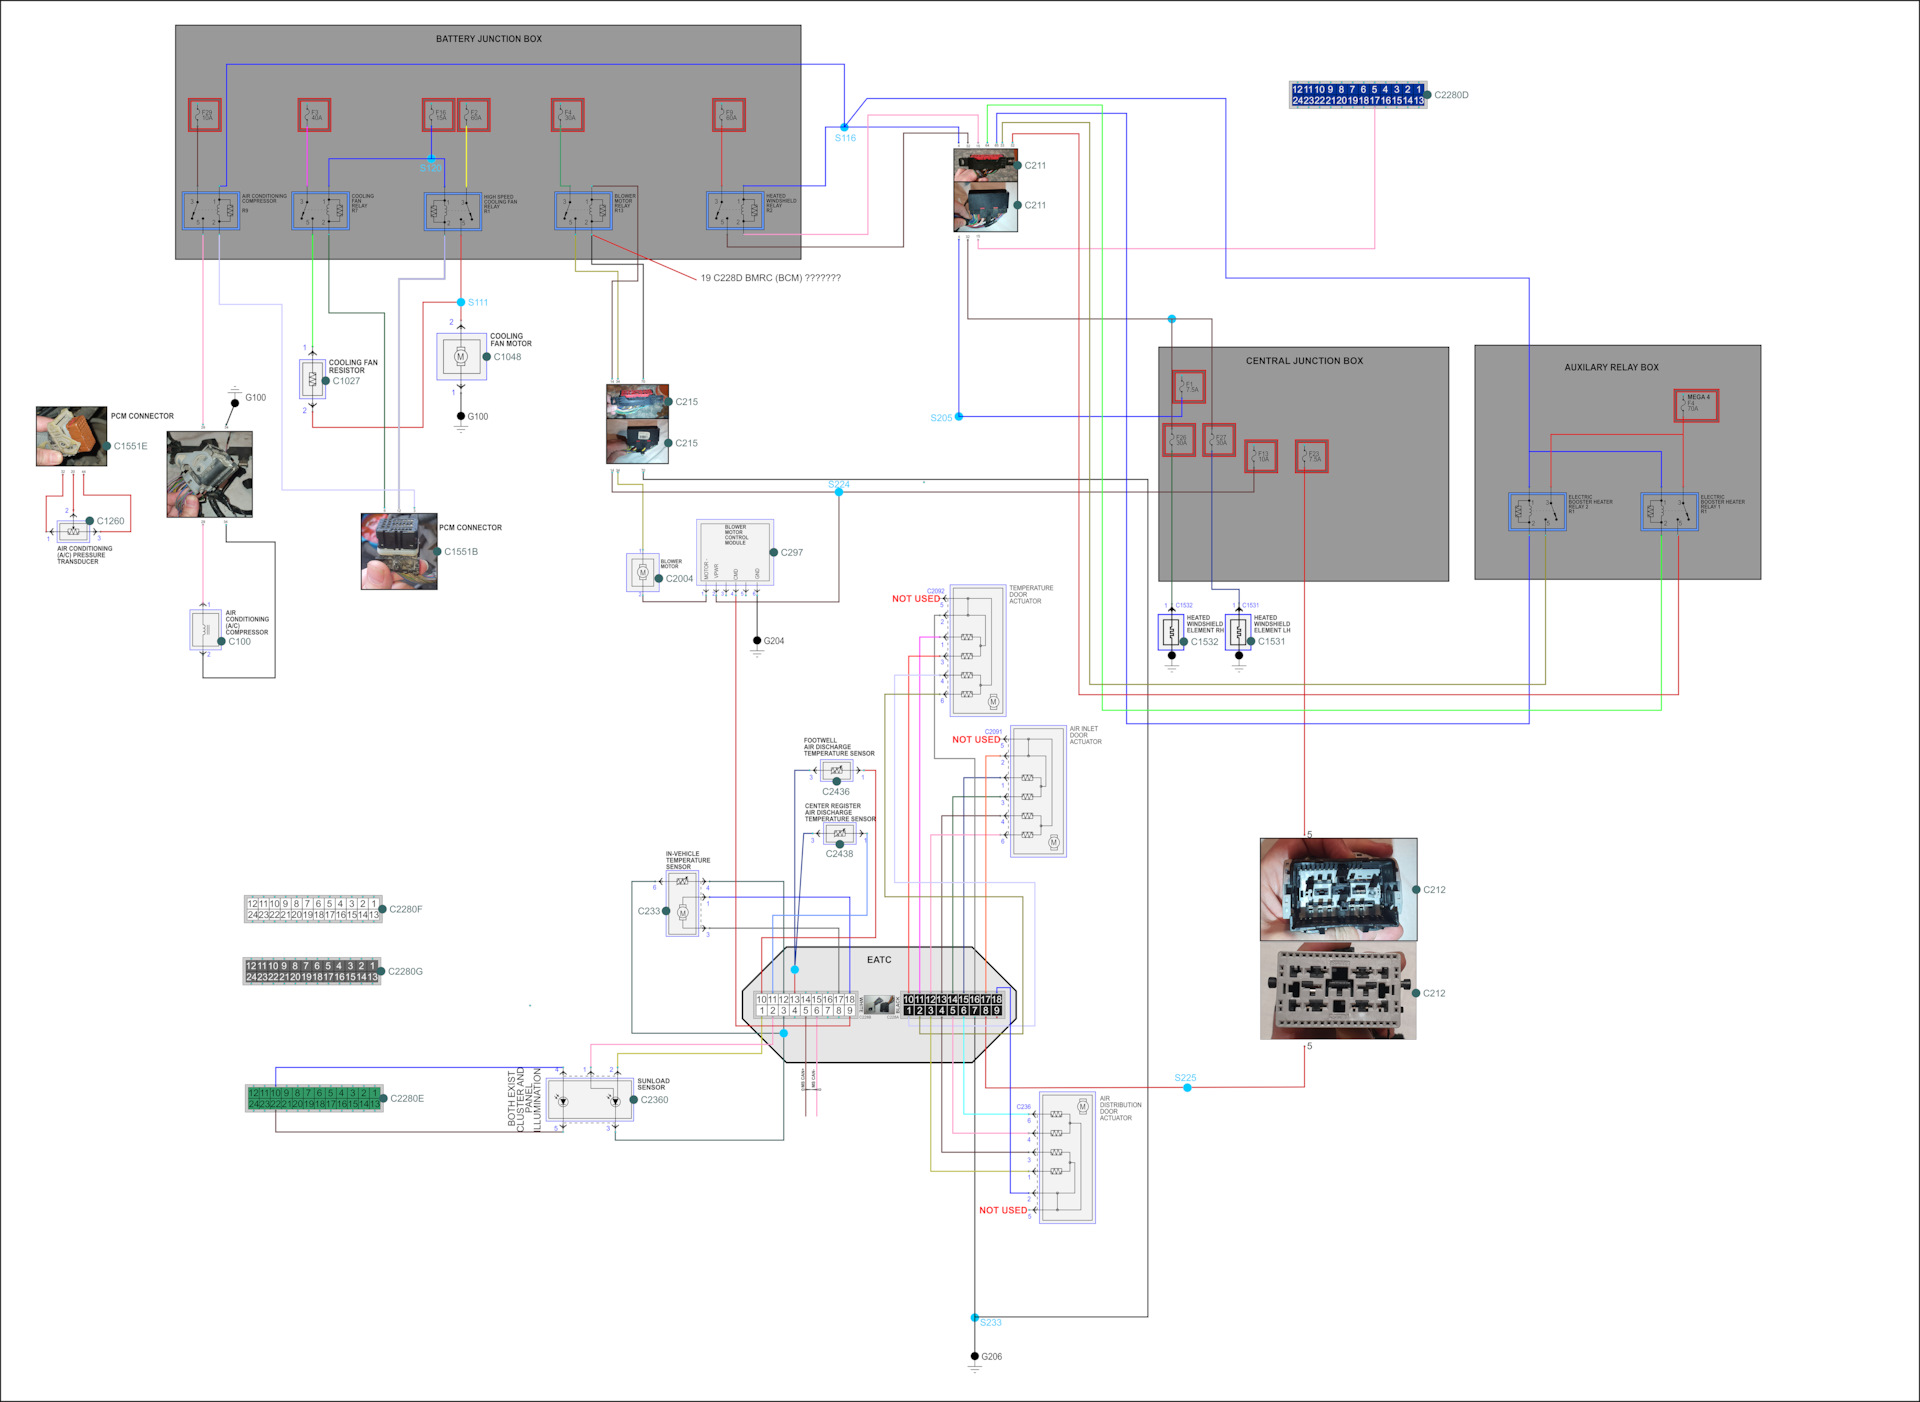Select the A/C Compressor C100 coil symbol
Viewport: 1920px width, 1402px height.
click(x=205, y=629)
